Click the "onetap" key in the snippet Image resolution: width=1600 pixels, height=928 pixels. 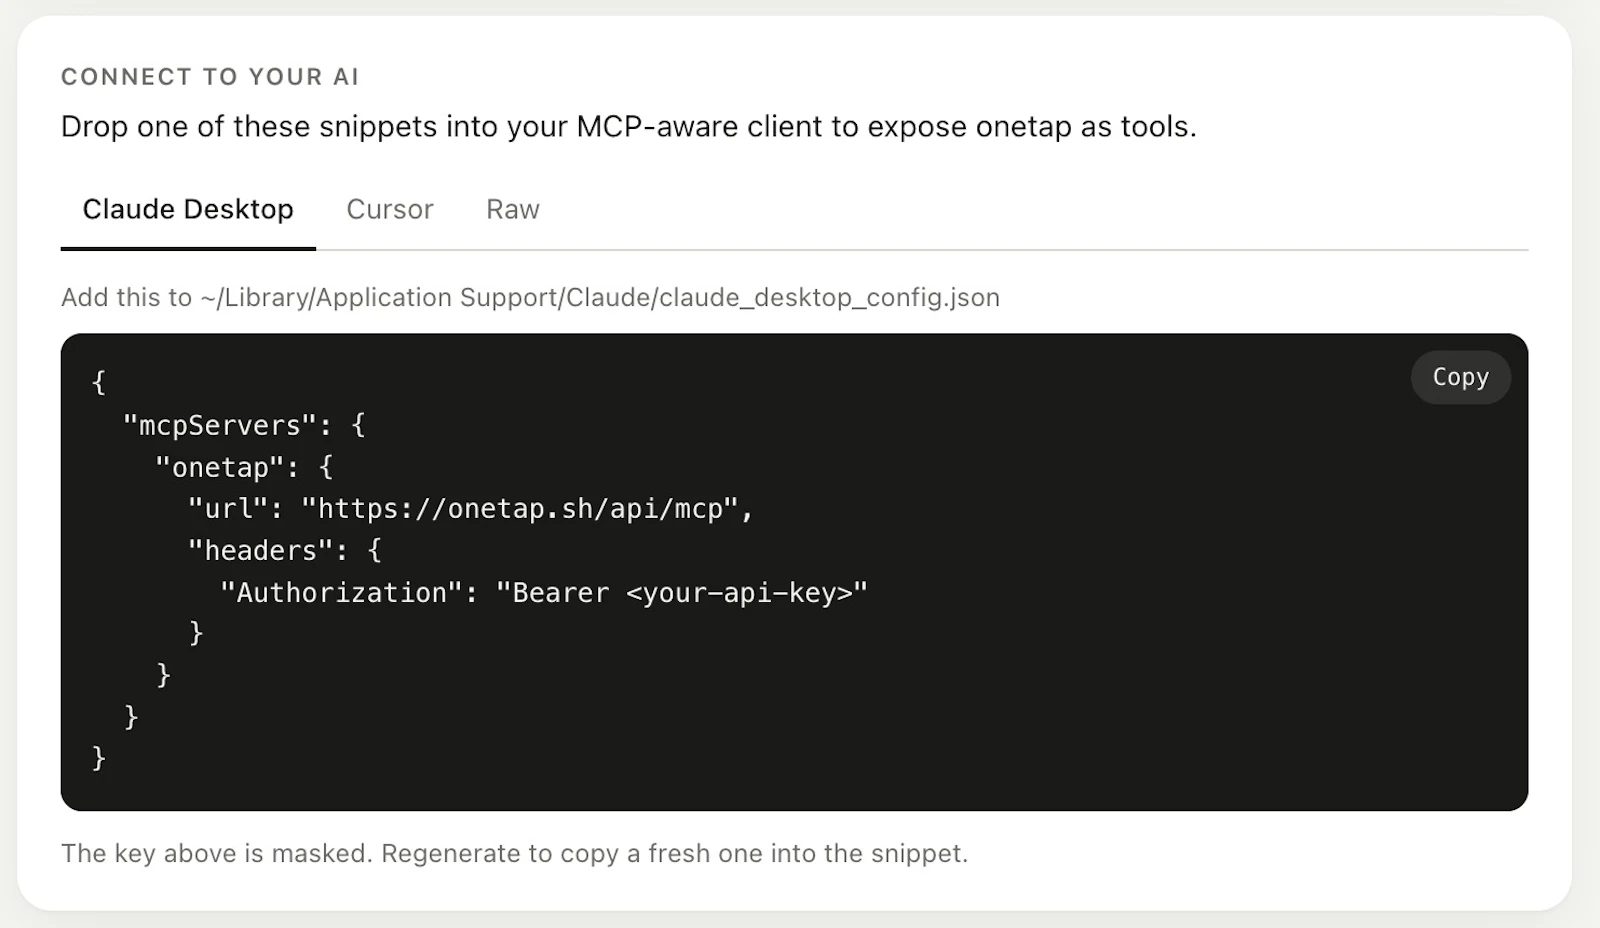(x=219, y=467)
